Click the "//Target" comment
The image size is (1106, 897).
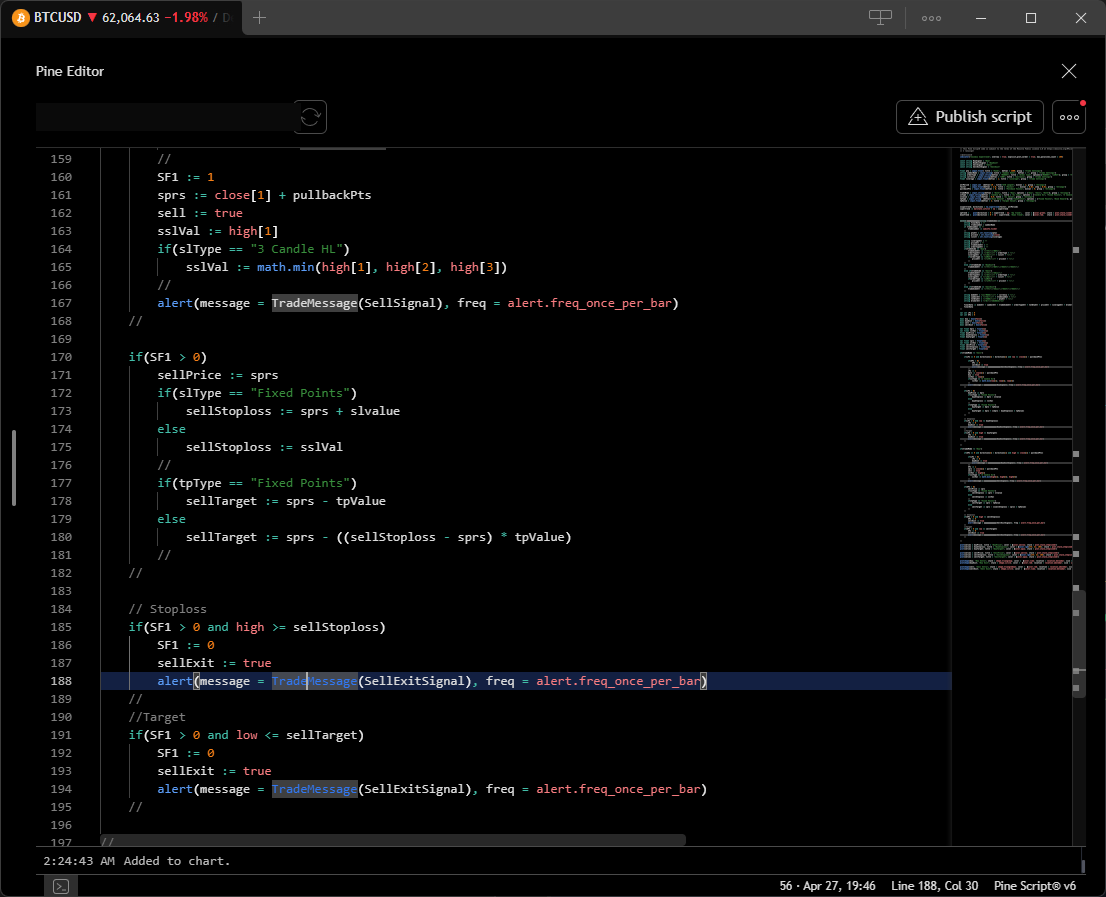coord(157,717)
